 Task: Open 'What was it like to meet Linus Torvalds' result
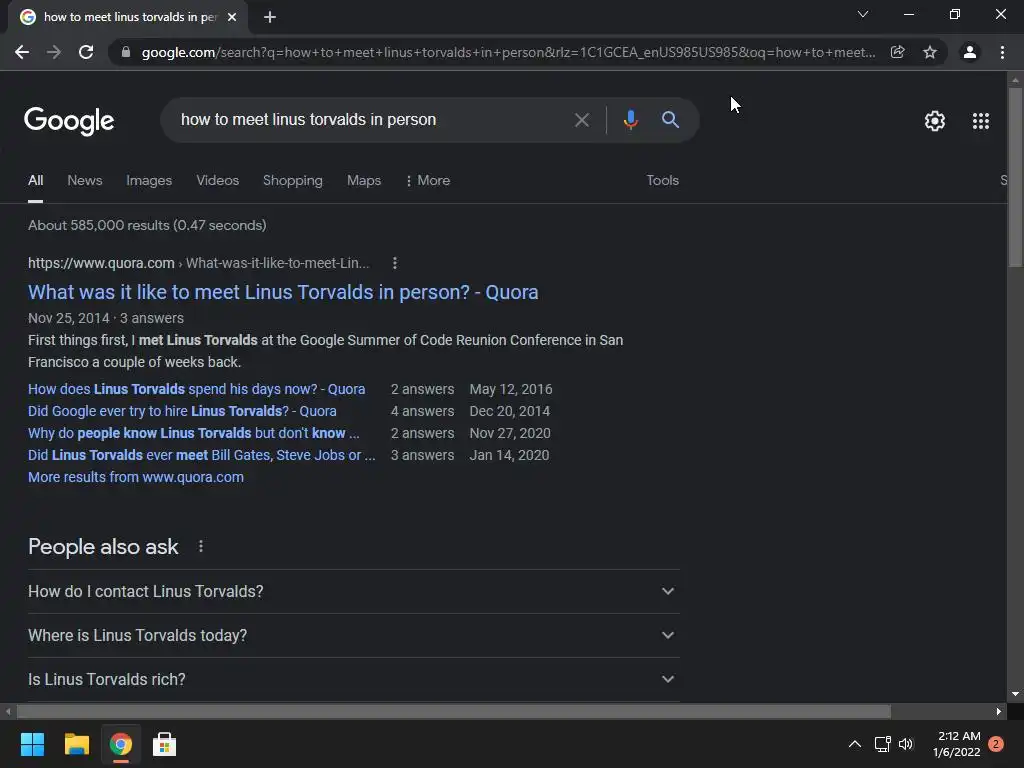tap(283, 292)
